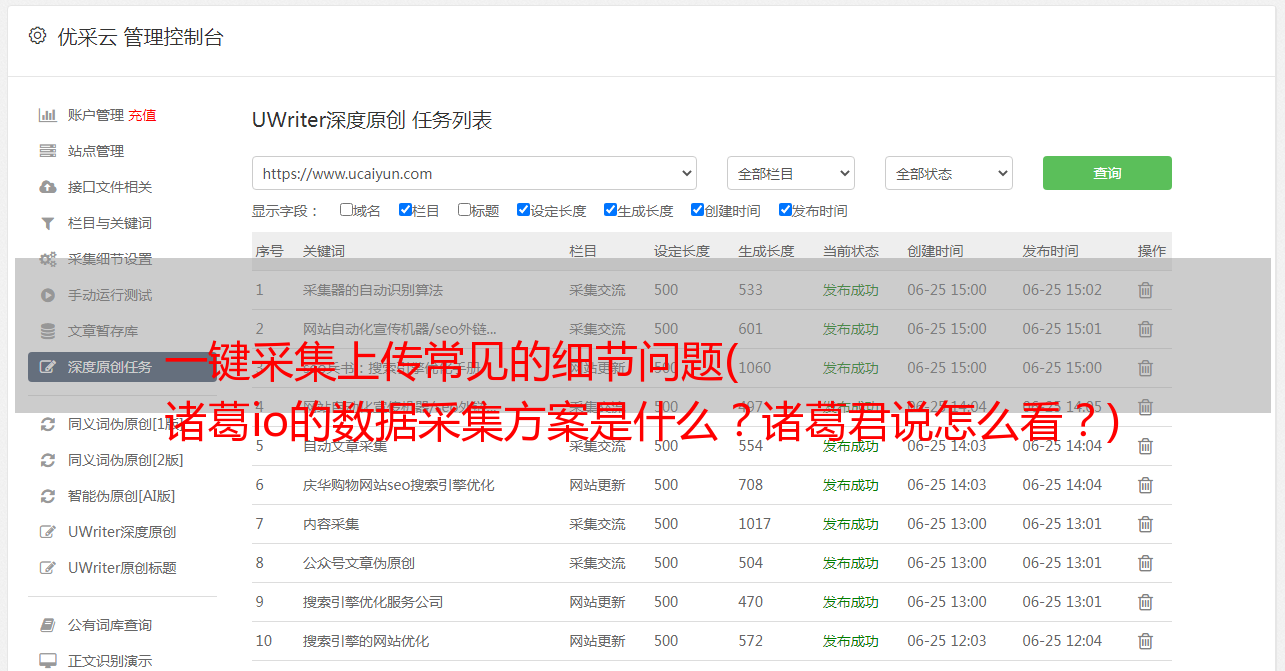Delete the 搜索引擎优化服务公司 task row
1285x671 pixels.
[1146, 602]
